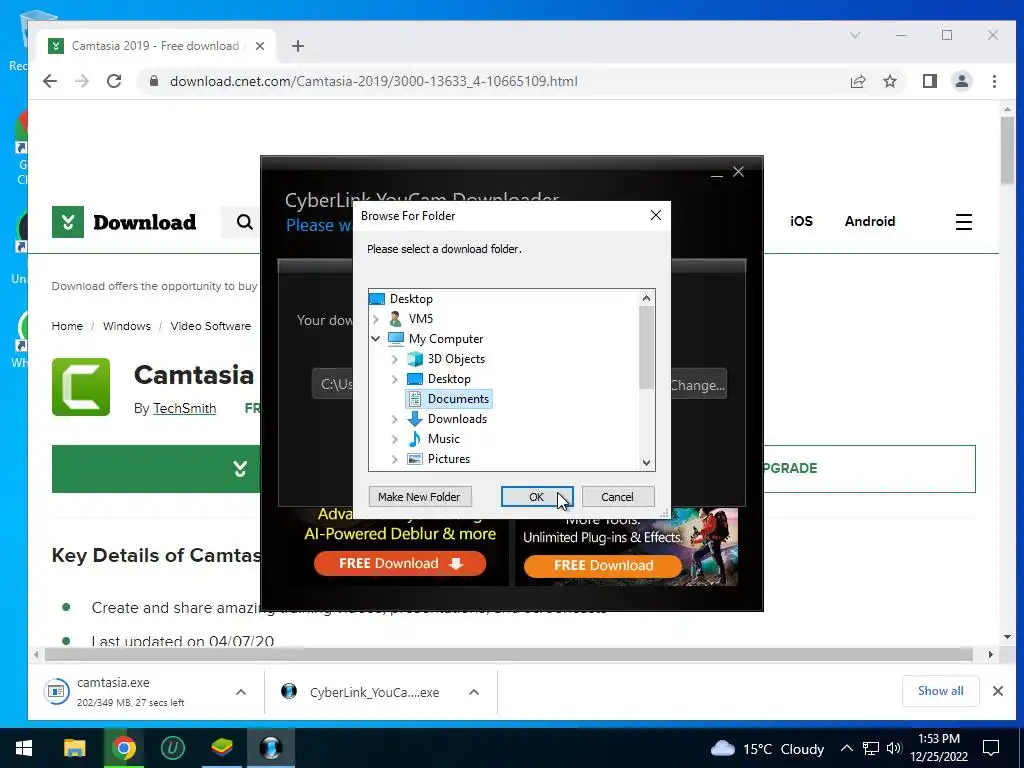The width and height of the screenshot is (1024, 768).
Task: Collapse the My Computer tree node
Action: 376,339
